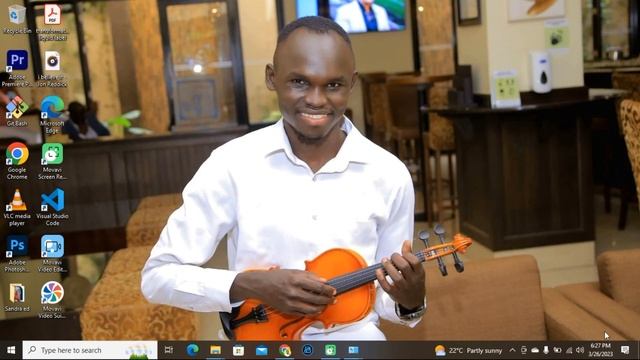Select the Google Chrome desktop shortcut
The height and width of the screenshot is (360, 640).
(x=17, y=161)
